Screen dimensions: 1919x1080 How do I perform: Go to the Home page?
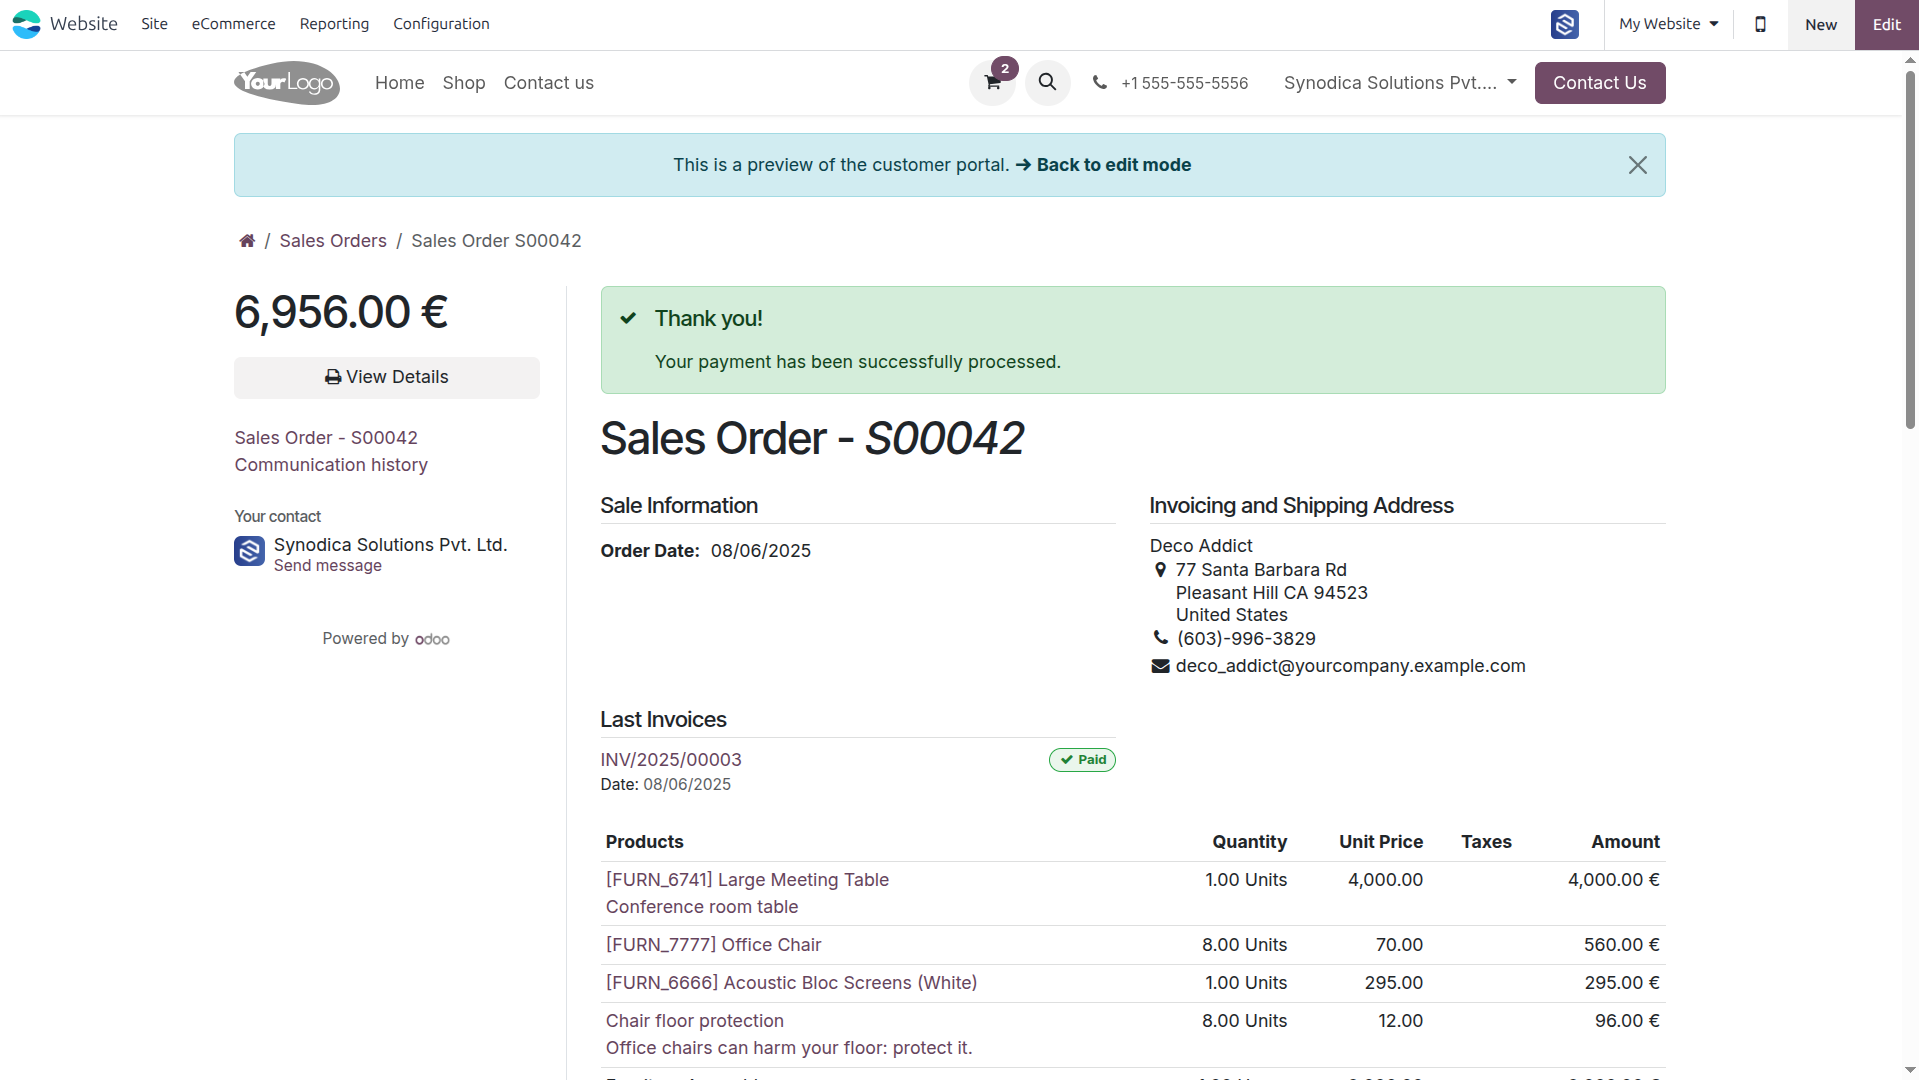pyautogui.click(x=399, y=83)
